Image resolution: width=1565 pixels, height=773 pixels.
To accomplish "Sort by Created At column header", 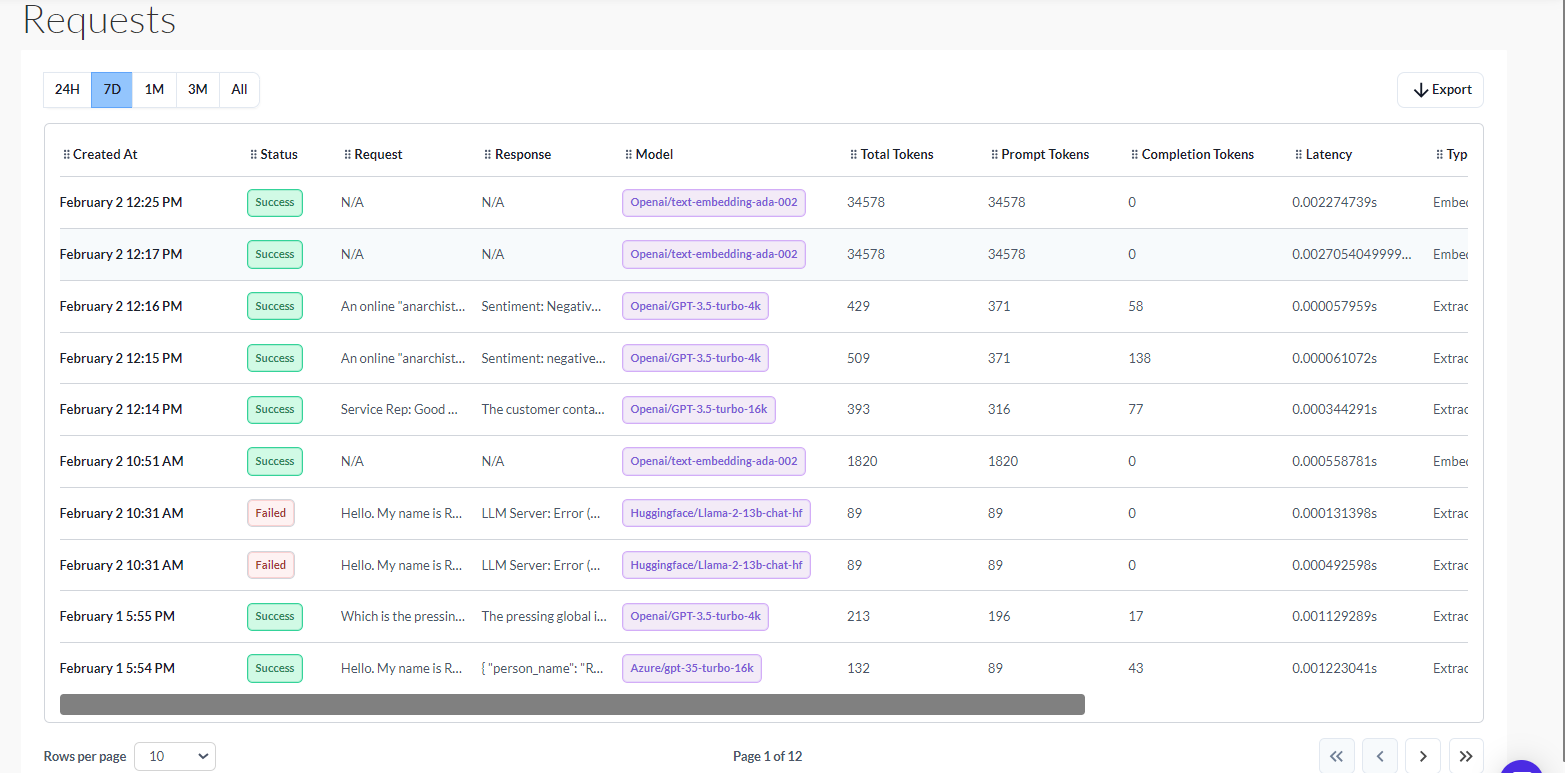I will (x=105, y=155).
